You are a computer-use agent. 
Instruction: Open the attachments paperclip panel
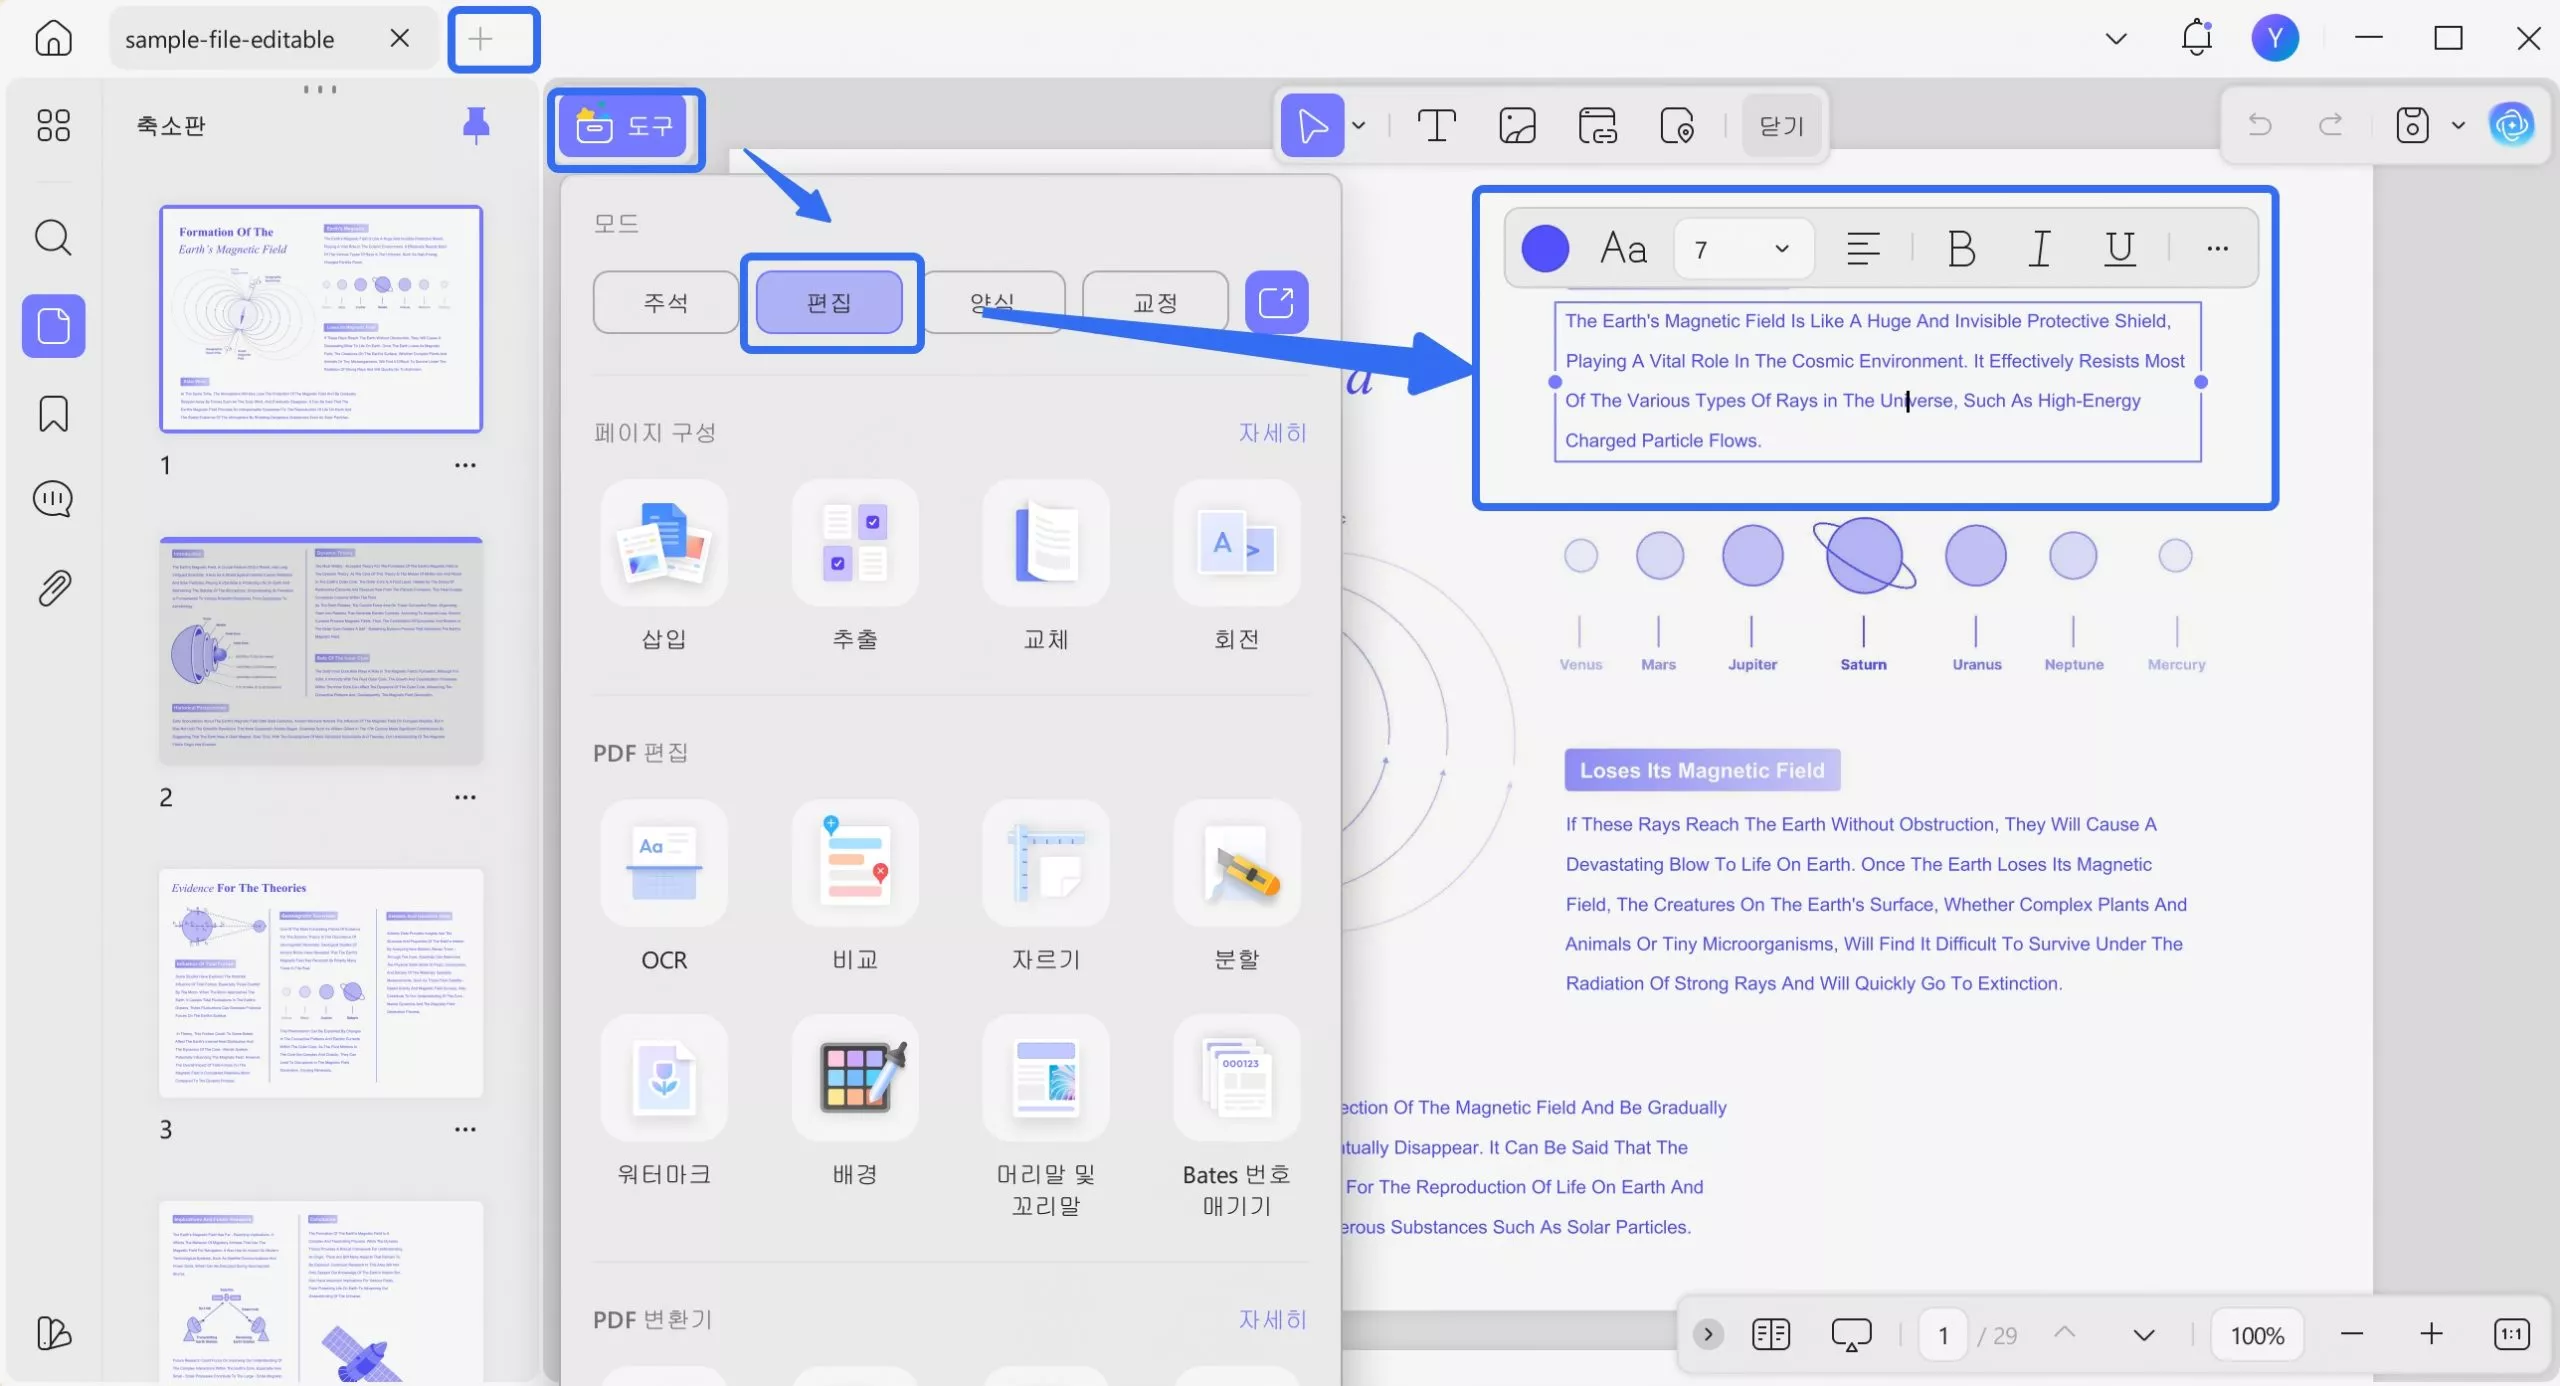53,588
